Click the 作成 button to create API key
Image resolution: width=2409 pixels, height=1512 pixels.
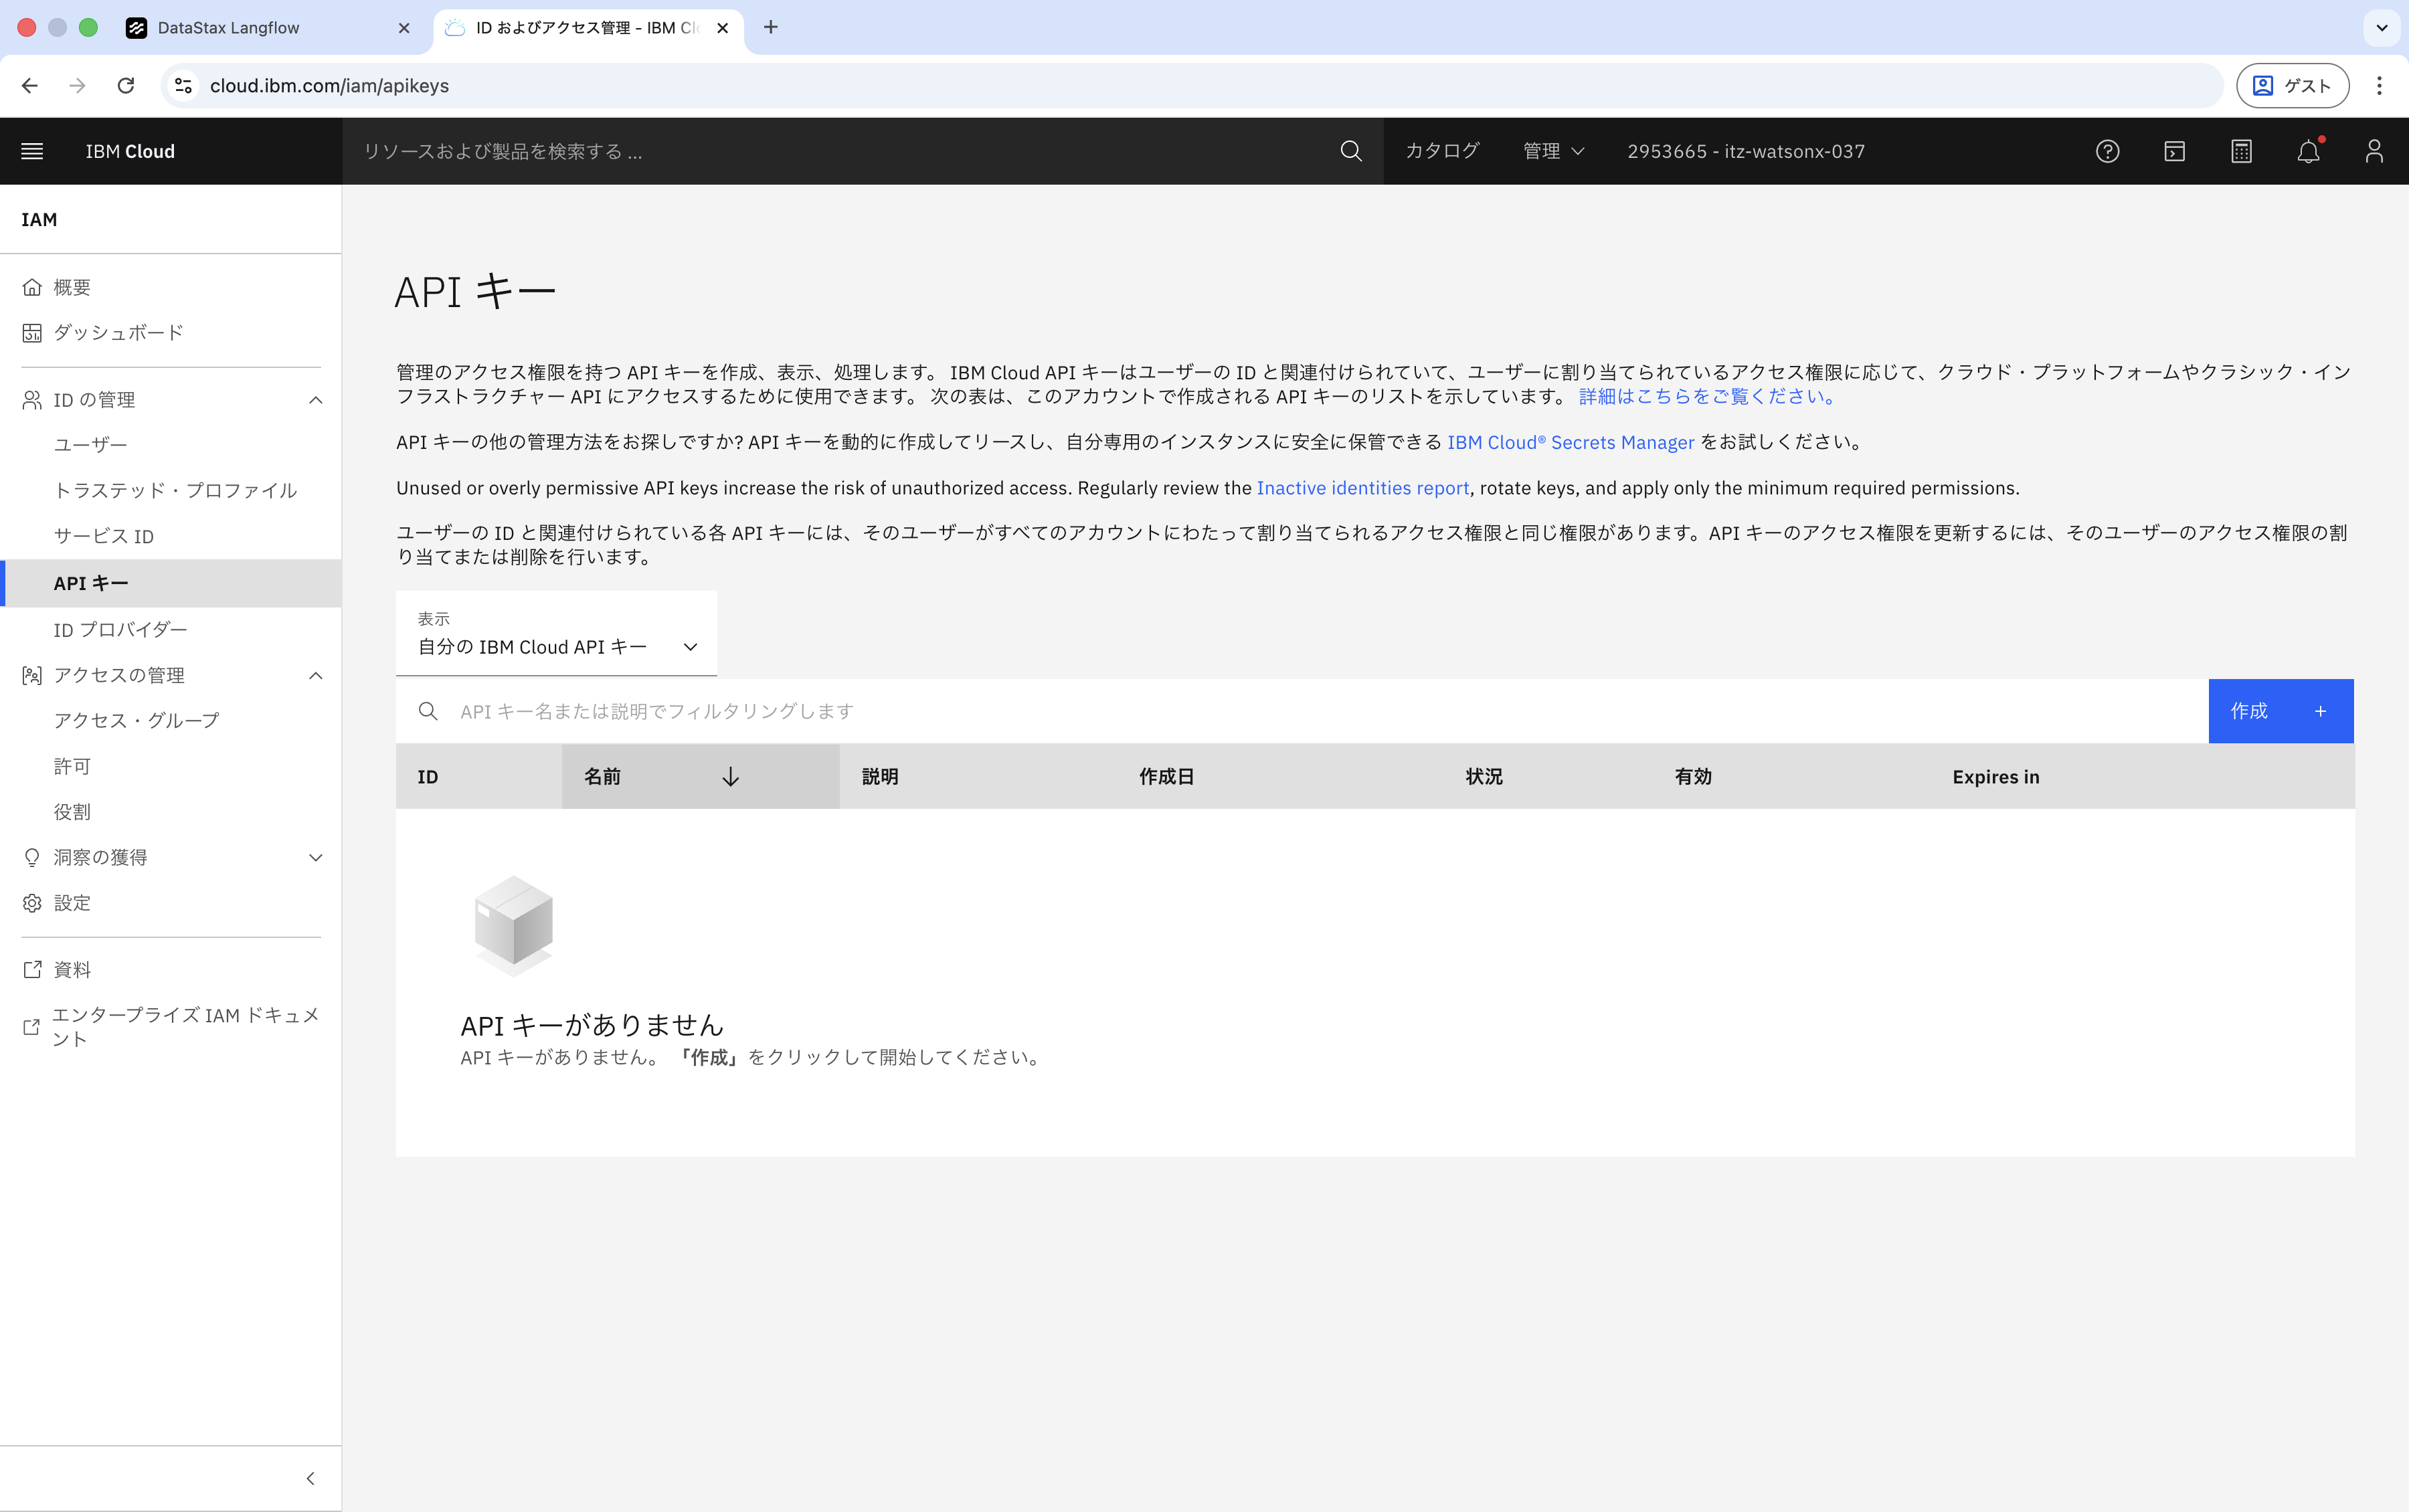coord(2280,711)
